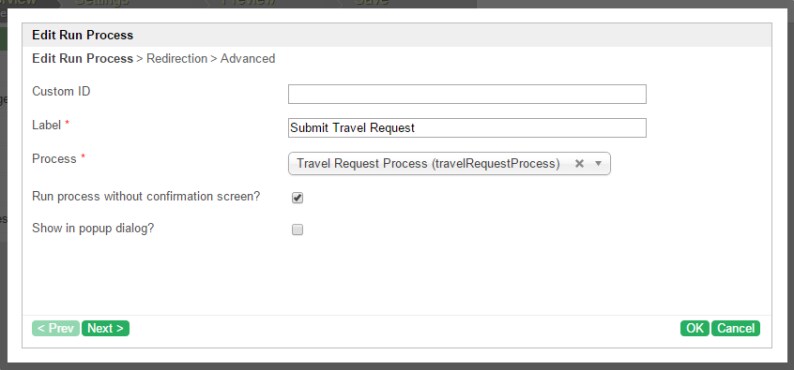Focus the Custom ID text field
Screen dimensions: 794x370
(x=467, y=94)
